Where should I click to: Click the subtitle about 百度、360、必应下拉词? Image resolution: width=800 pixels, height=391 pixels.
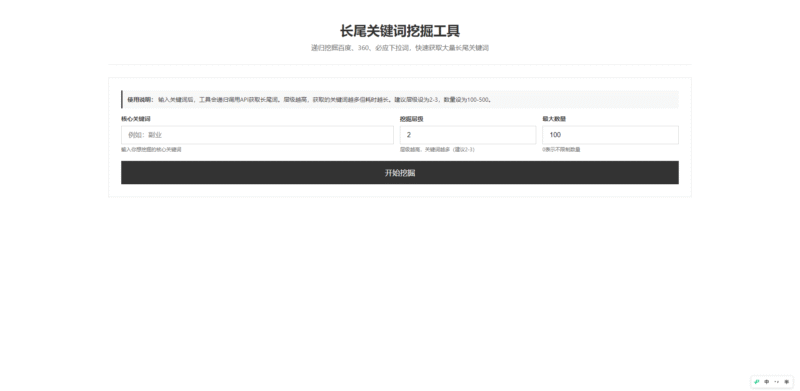click(x=399, y=48)
